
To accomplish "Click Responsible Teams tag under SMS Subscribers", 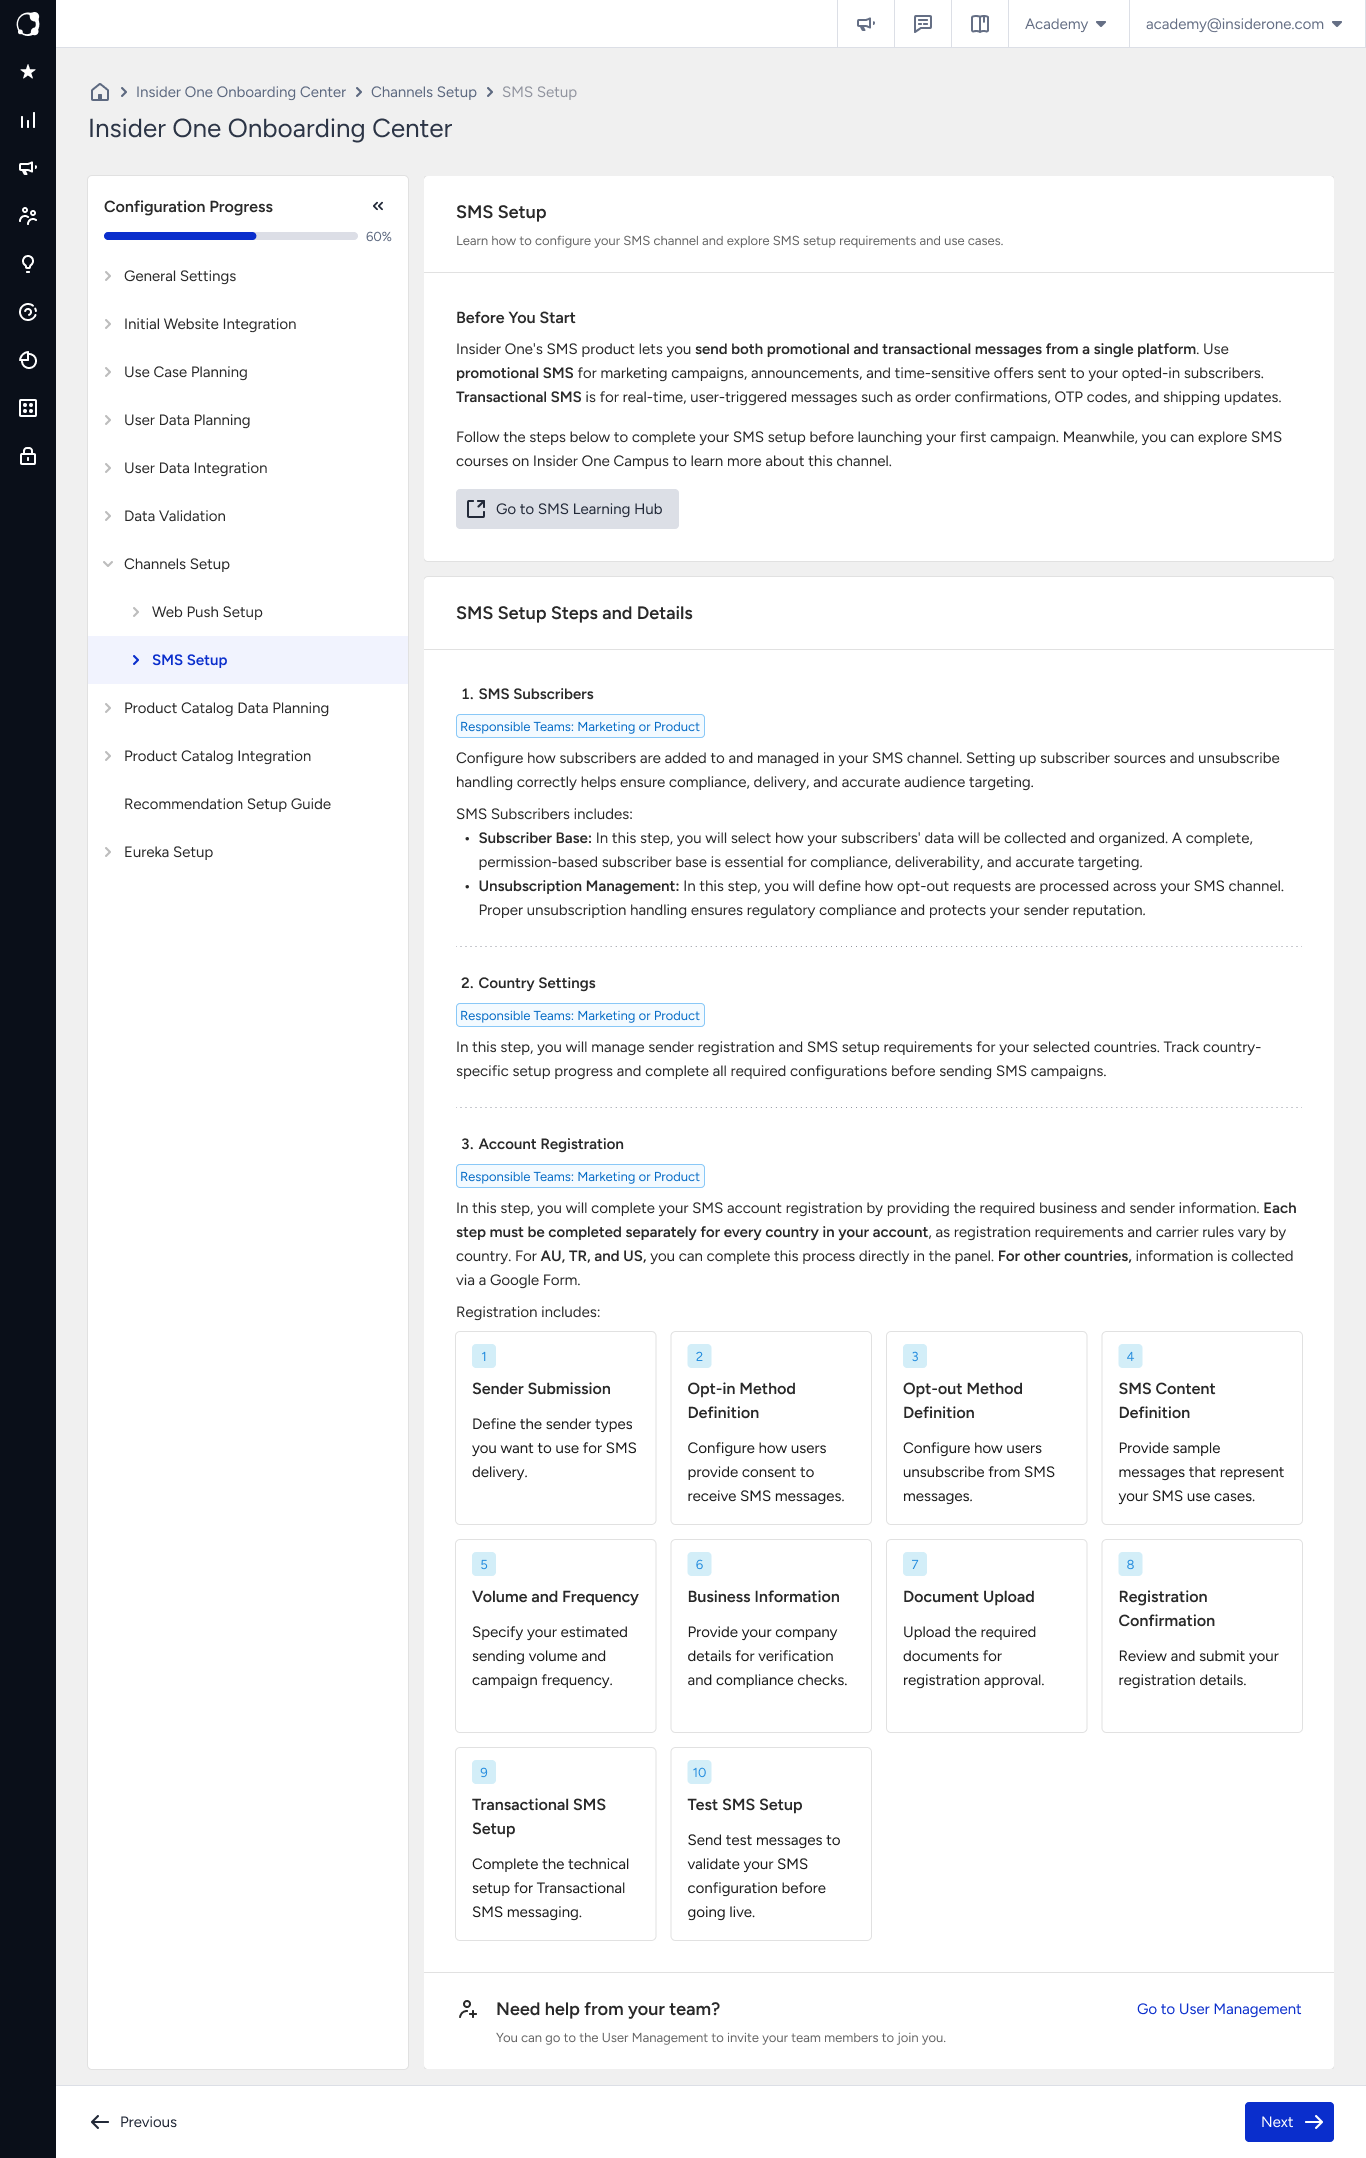I will pos(580,727).
